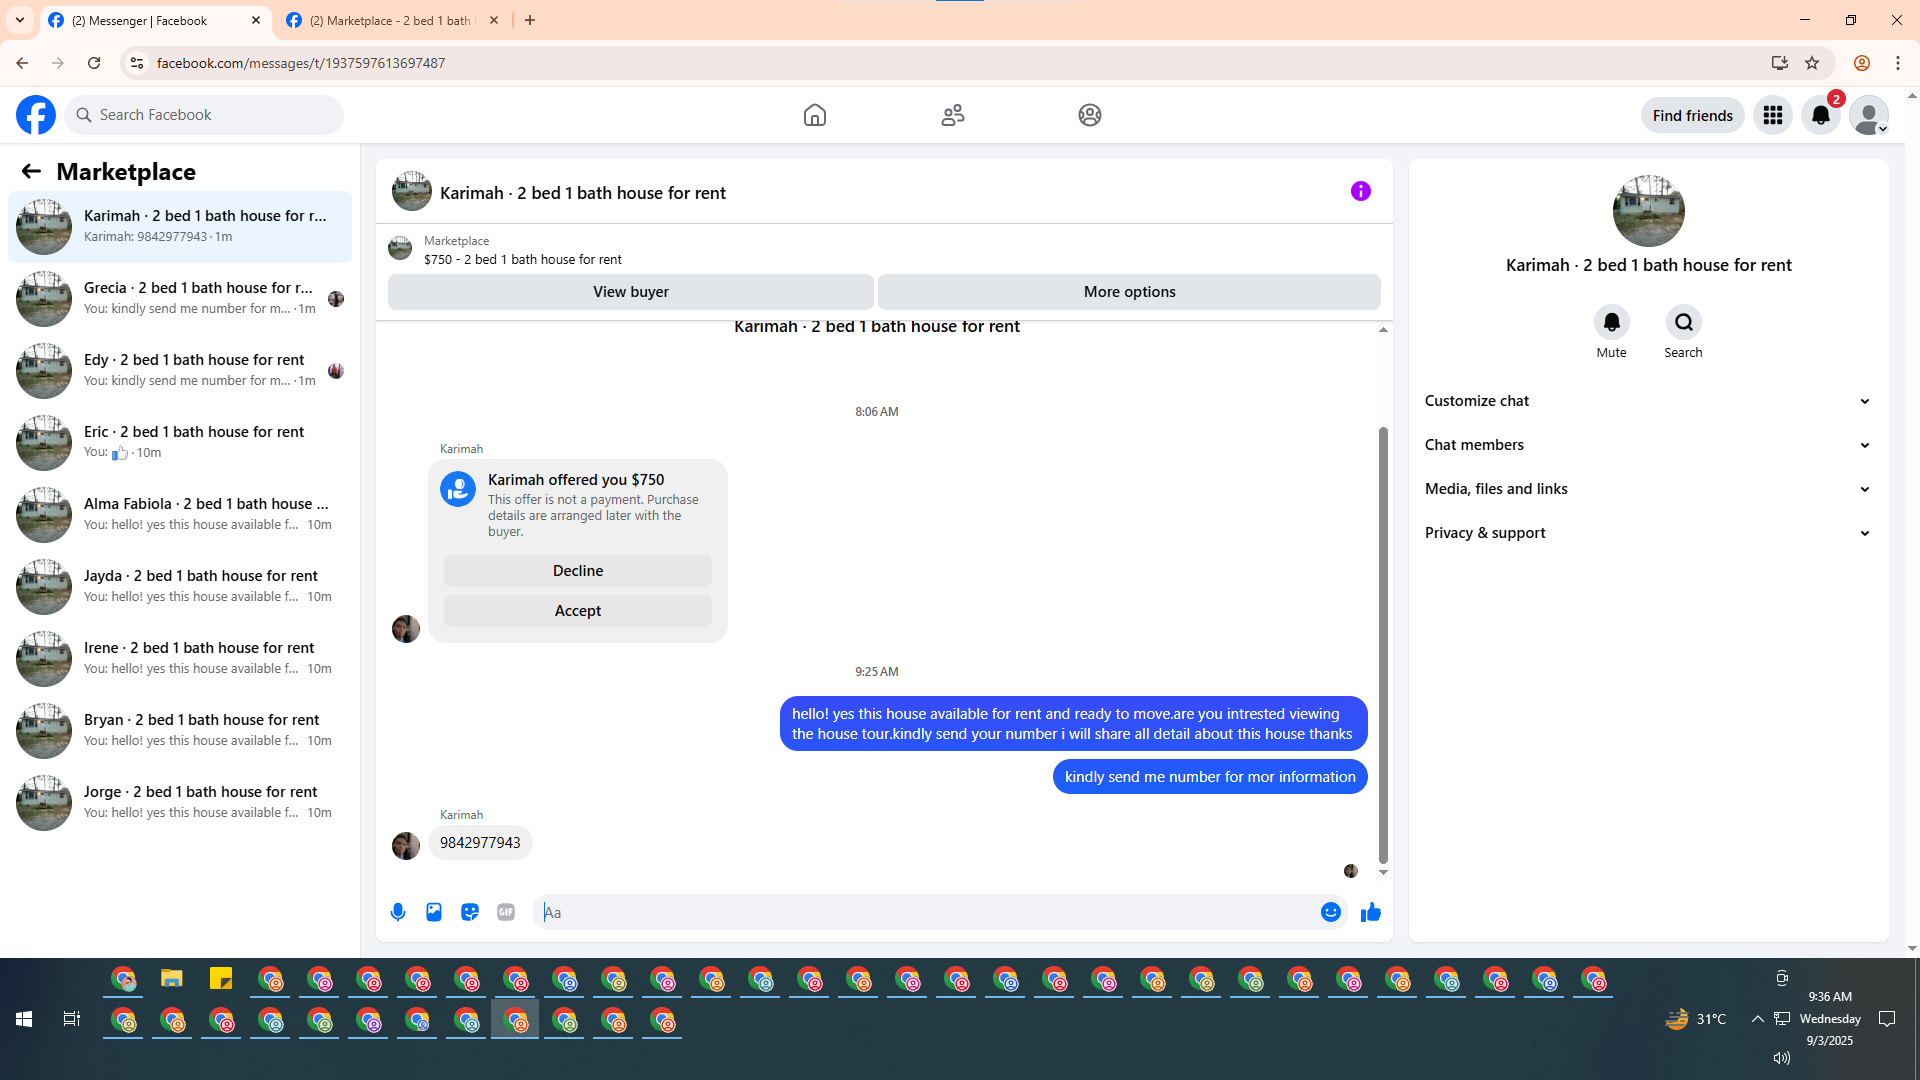
Task: Open the Alma Fabiola conversation
Action: click(180, 514)
